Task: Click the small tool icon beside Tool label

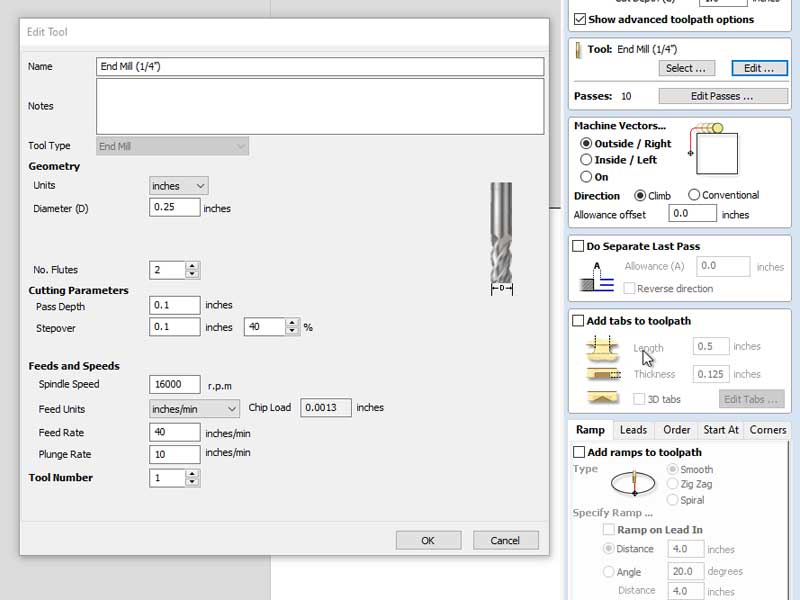Action: coord(578,49)
